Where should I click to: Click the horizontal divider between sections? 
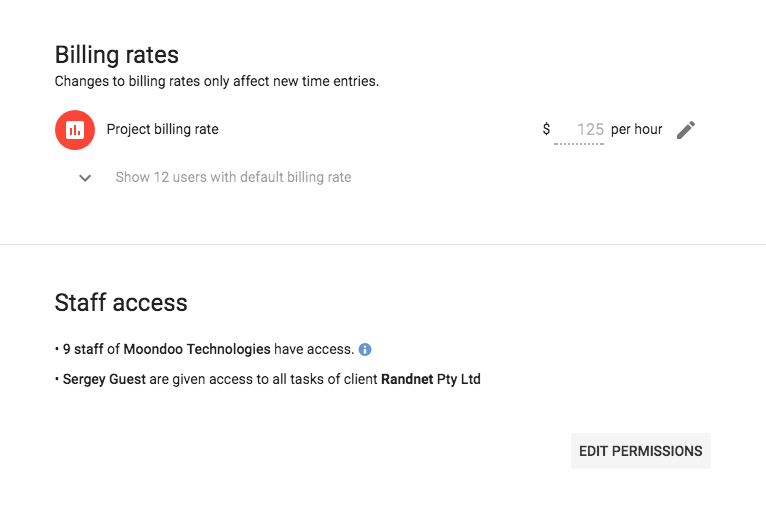point(383,244)
